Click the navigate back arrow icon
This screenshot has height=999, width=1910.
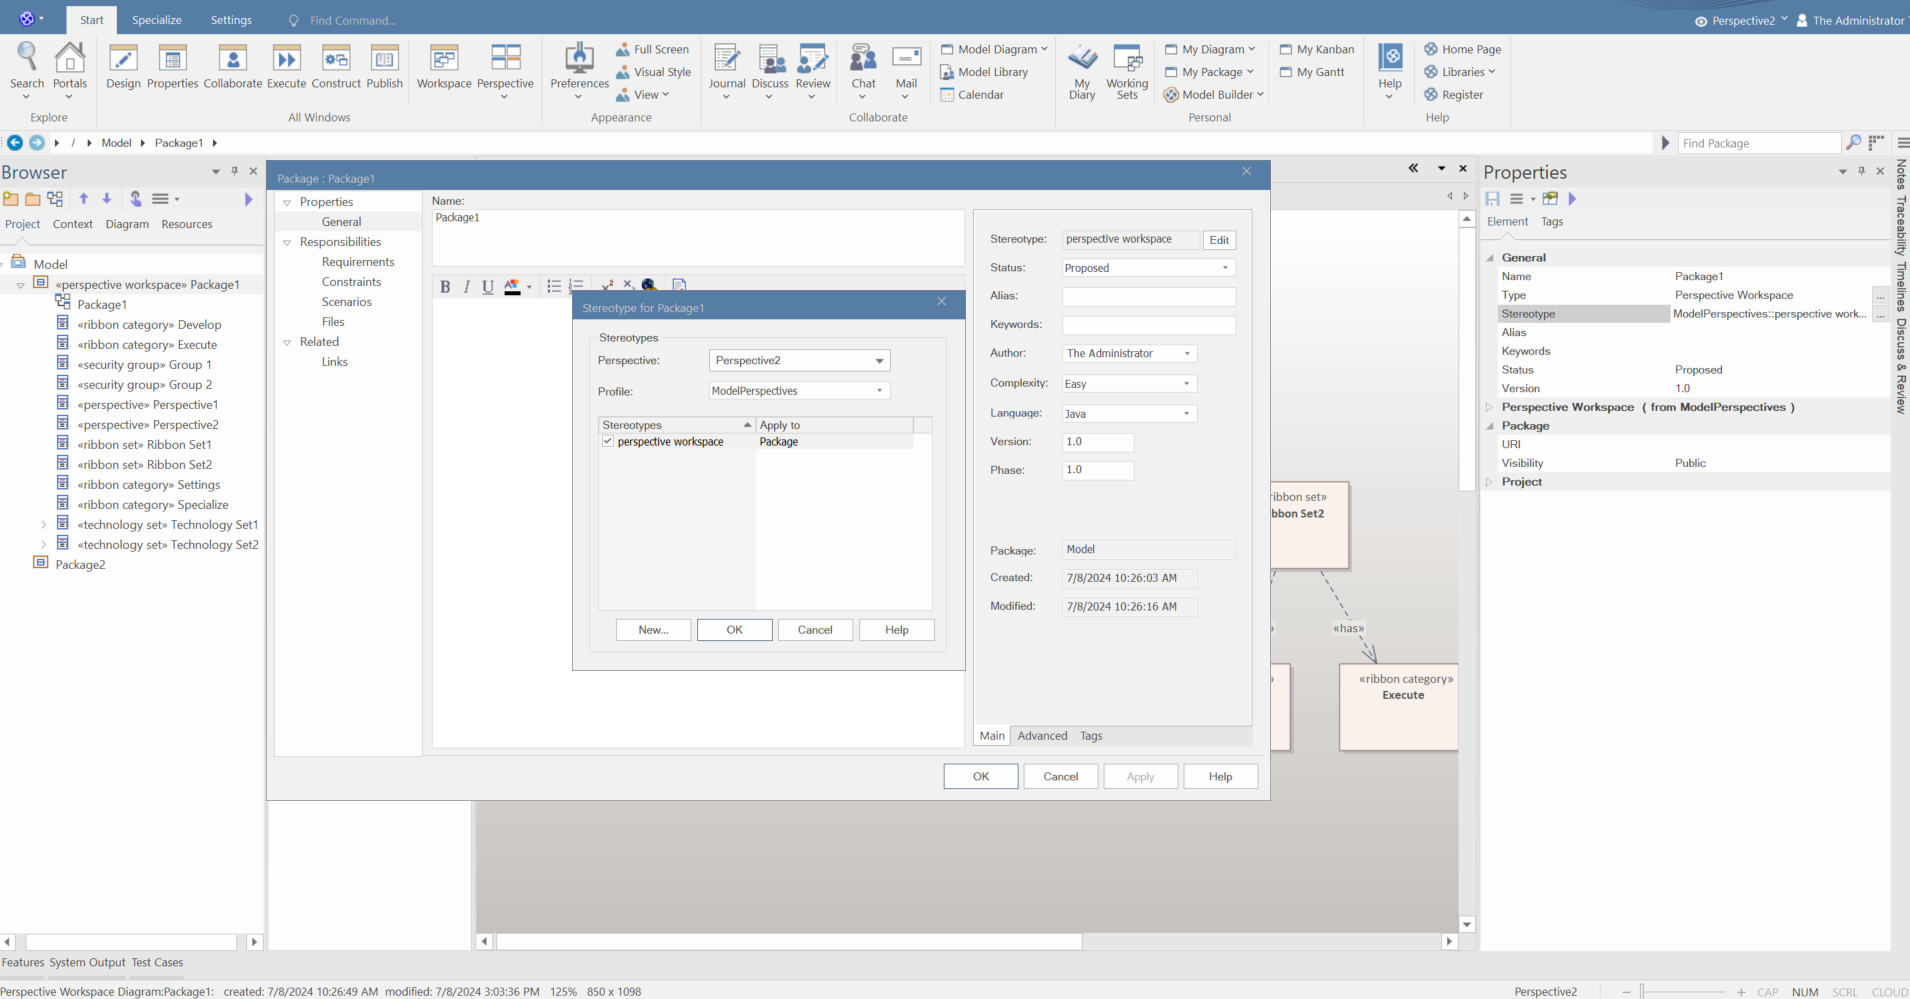tap(15, 143)
